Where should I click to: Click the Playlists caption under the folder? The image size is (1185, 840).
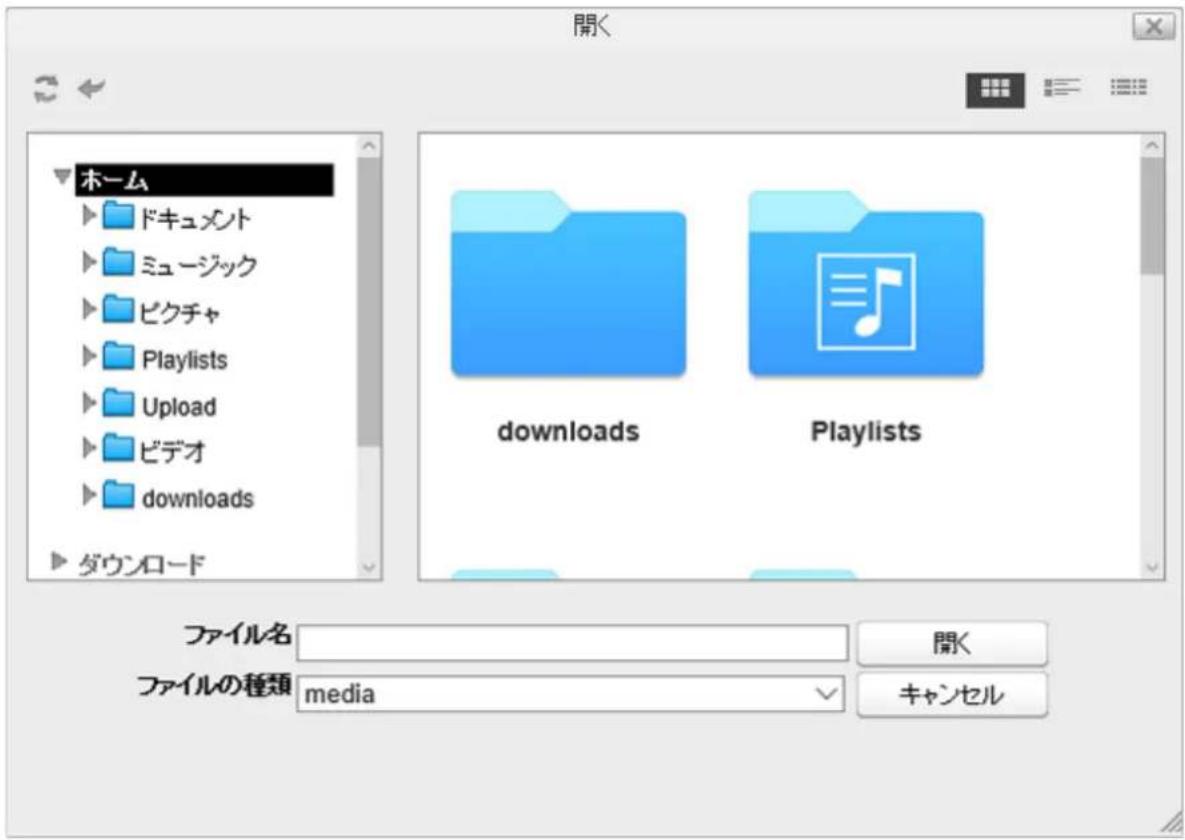866,432
